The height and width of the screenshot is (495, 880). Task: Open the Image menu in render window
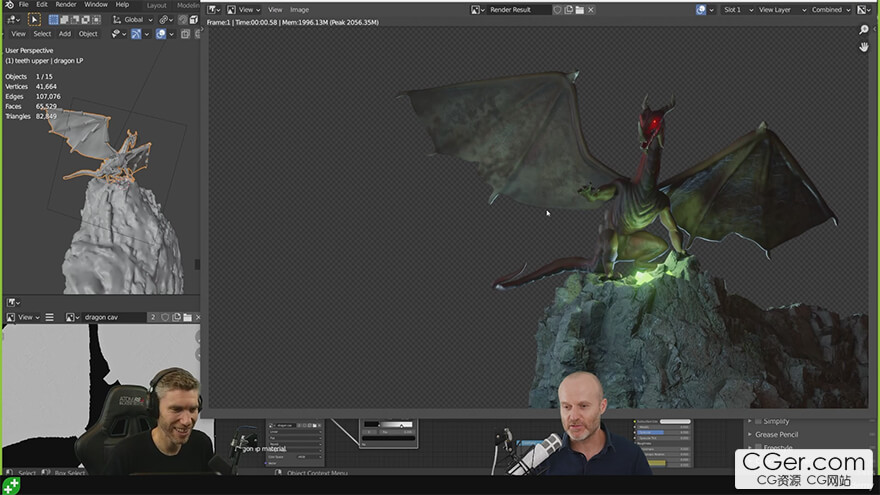(299, 10)
